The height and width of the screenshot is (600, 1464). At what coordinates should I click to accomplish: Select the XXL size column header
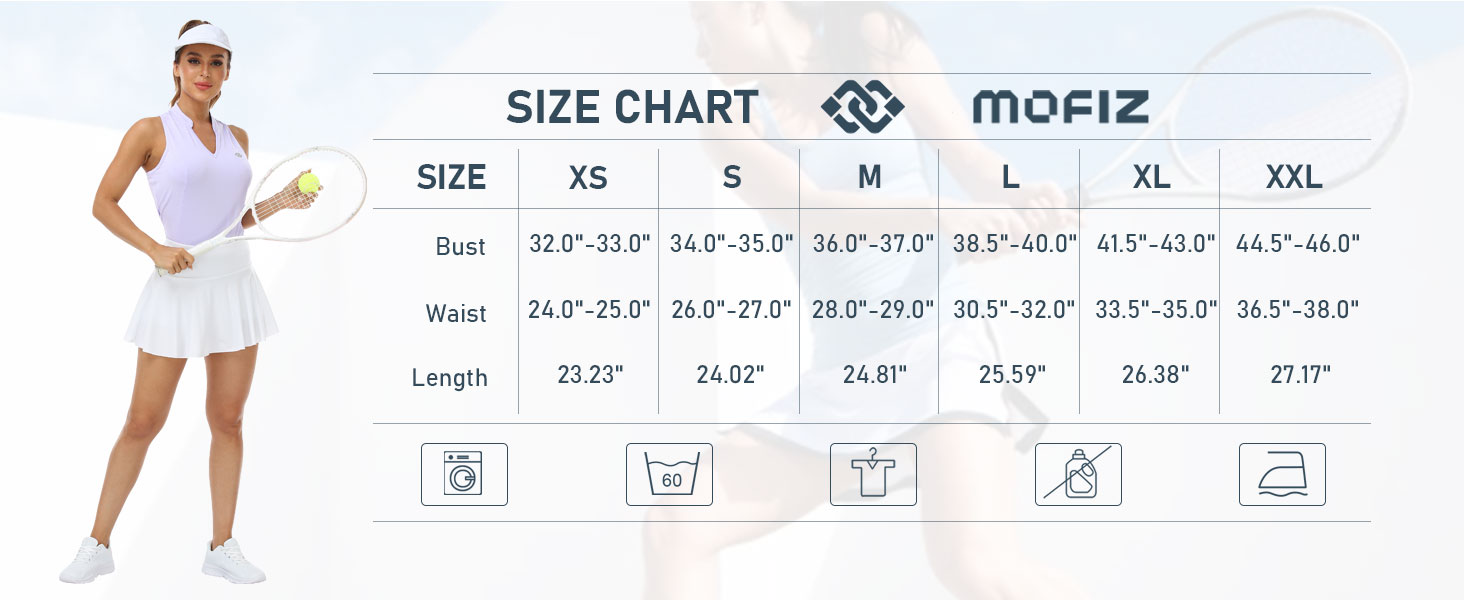(x=1294, y=178)
